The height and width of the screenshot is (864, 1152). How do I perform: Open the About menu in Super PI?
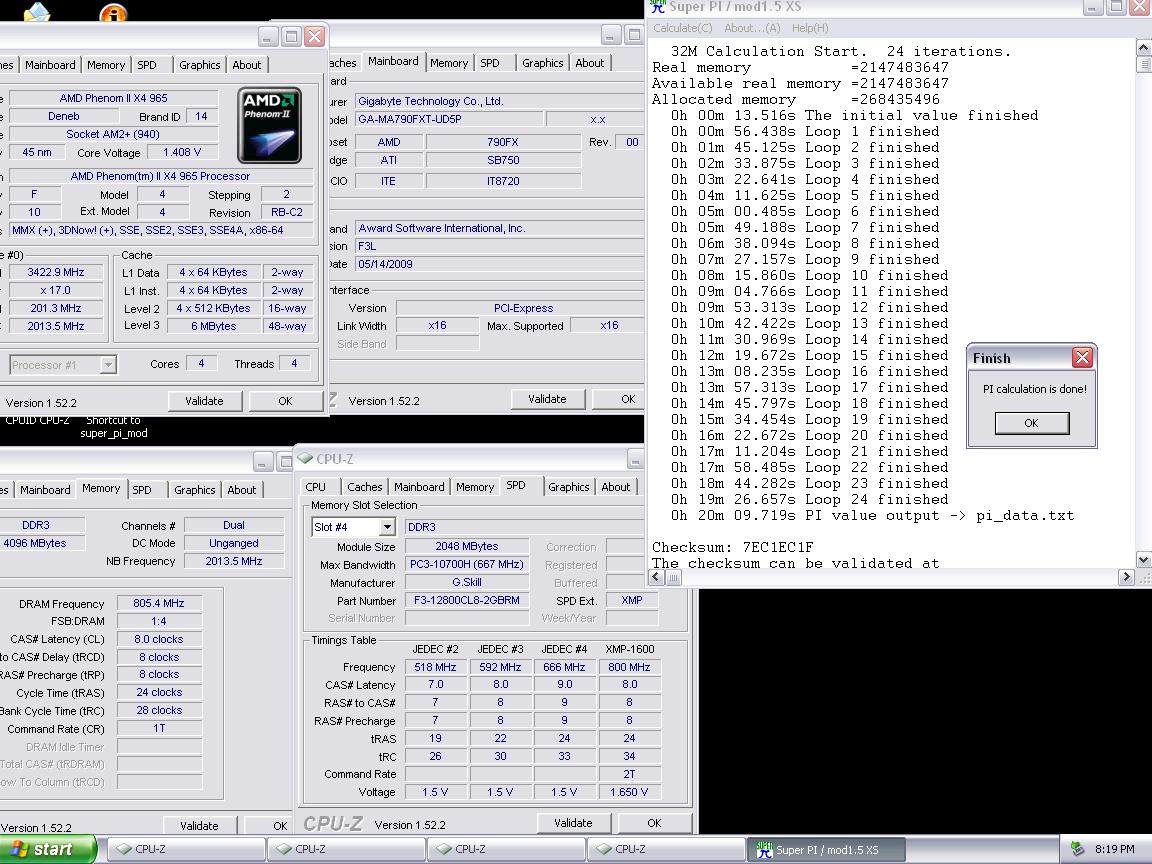(752, 28)
